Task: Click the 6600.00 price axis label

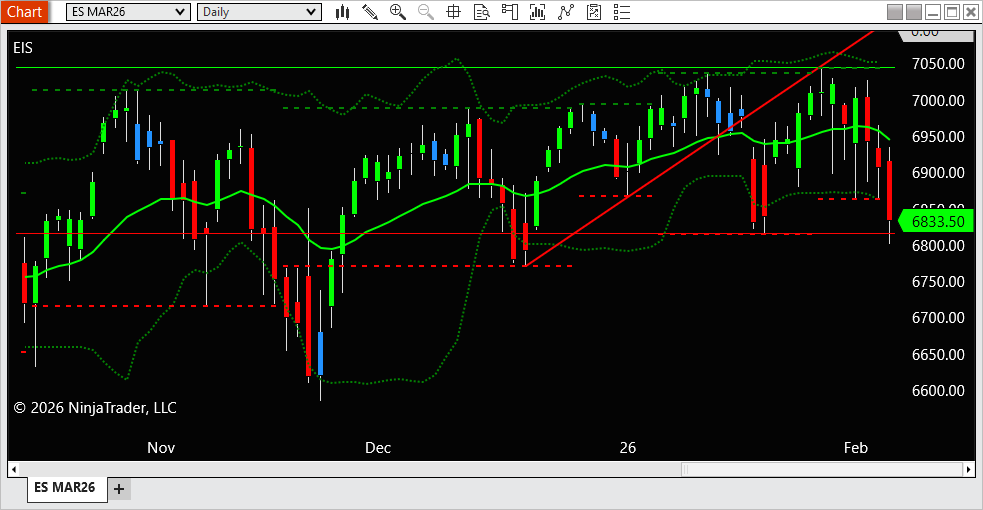Action: coord(938,391)
